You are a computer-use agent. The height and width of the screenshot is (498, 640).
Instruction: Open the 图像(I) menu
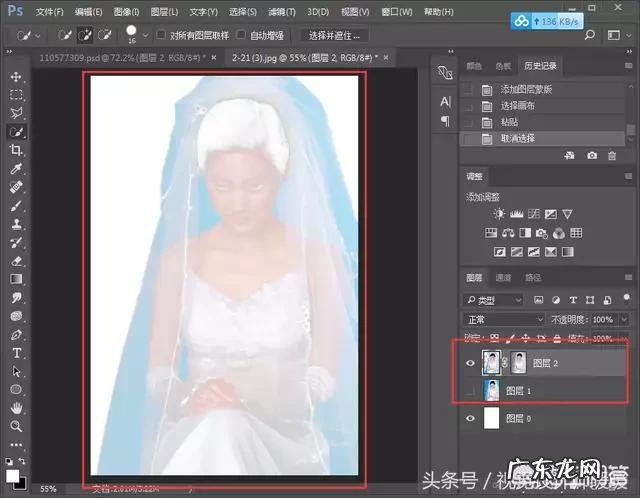[127, 12]
